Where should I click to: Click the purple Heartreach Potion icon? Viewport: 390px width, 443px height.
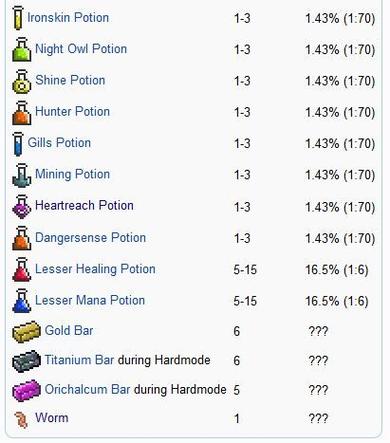pos(22,207)
